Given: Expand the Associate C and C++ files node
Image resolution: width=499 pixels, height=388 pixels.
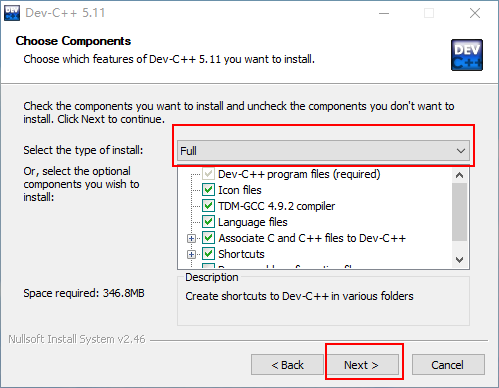Looking at the screenshot, I should pos(191,238).
